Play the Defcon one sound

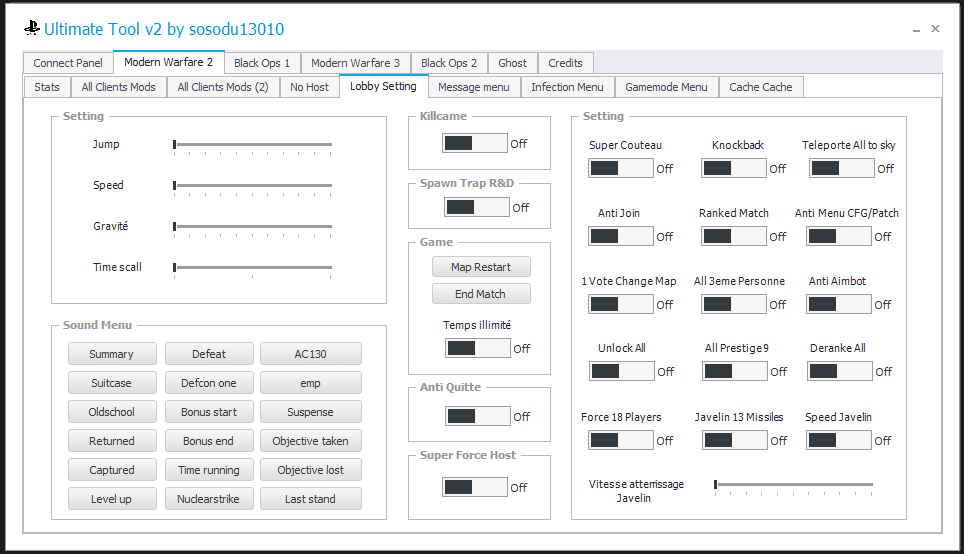[x=209, y=382]
